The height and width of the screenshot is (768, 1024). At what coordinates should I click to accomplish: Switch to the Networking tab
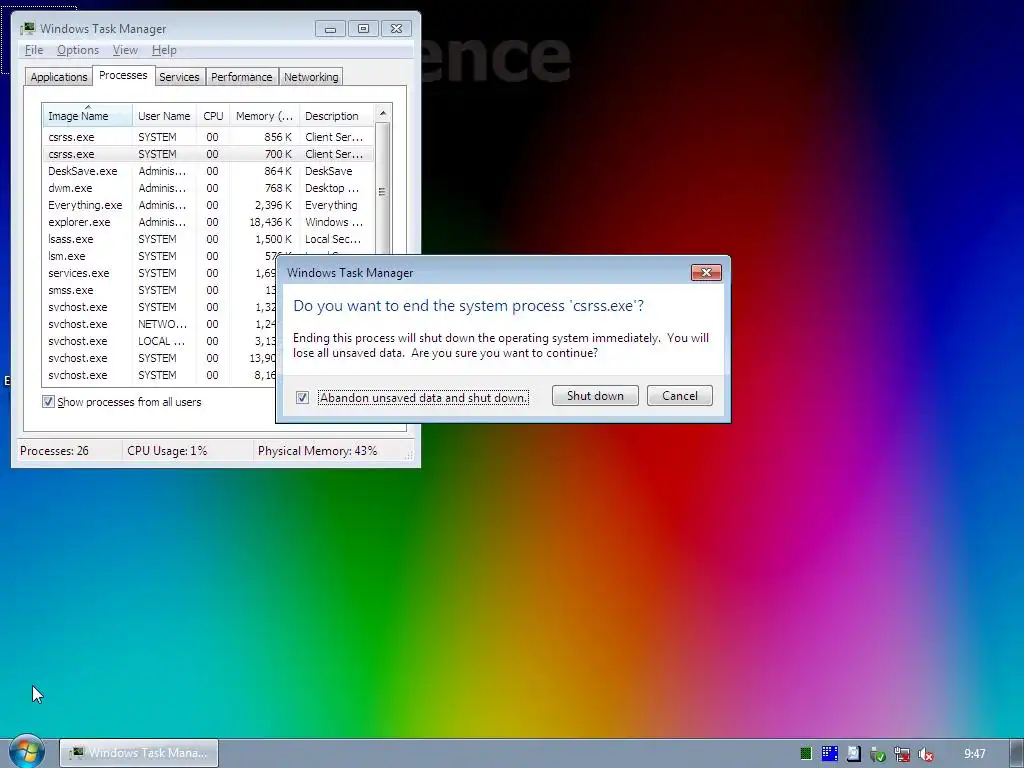coord(311,77)
